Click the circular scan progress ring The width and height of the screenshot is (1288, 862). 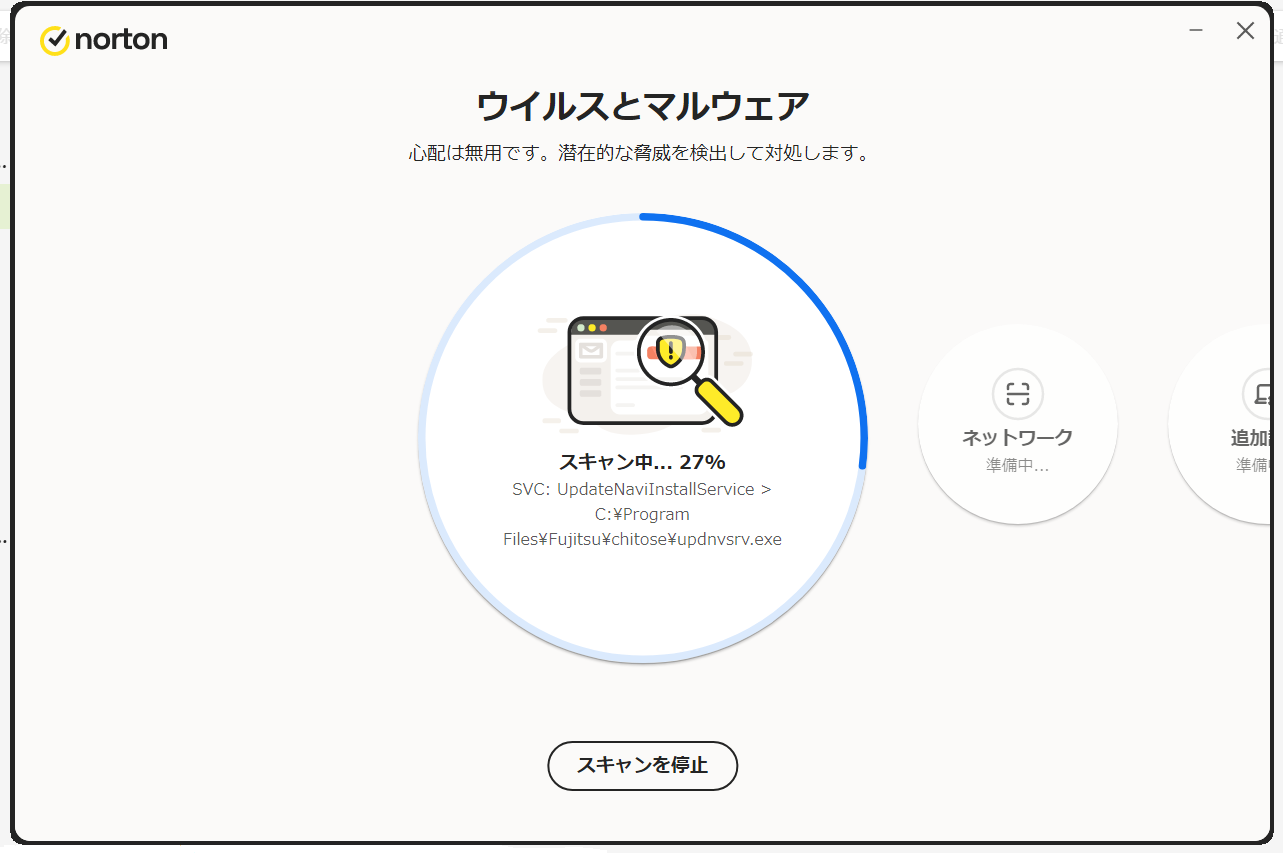(642, 437)
